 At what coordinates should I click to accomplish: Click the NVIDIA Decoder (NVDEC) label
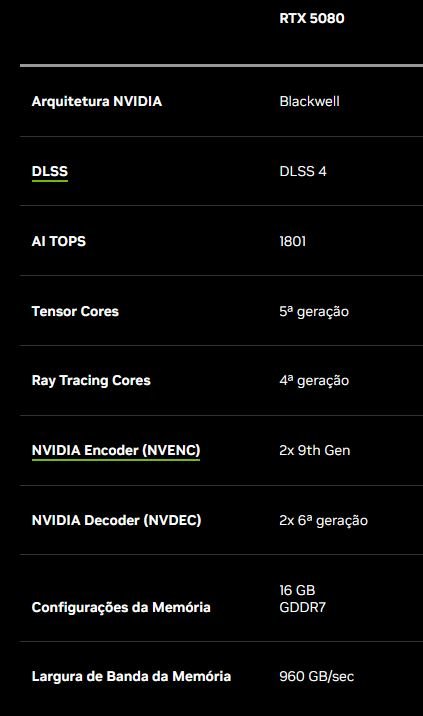tap(116, 520)
